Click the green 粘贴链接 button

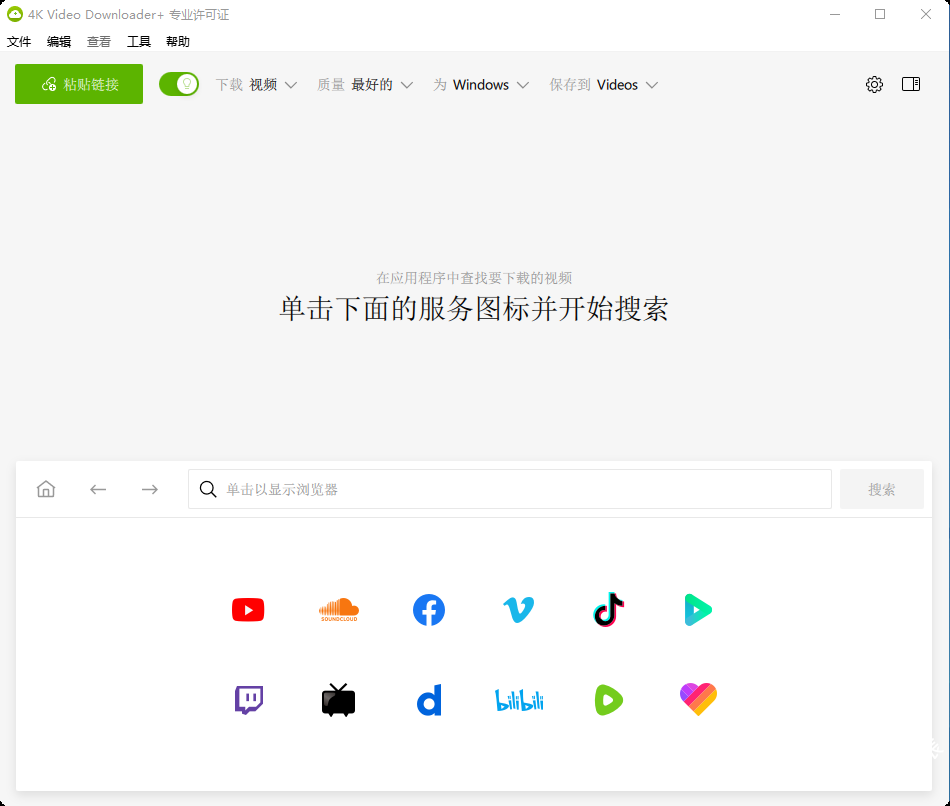[79, 84]
